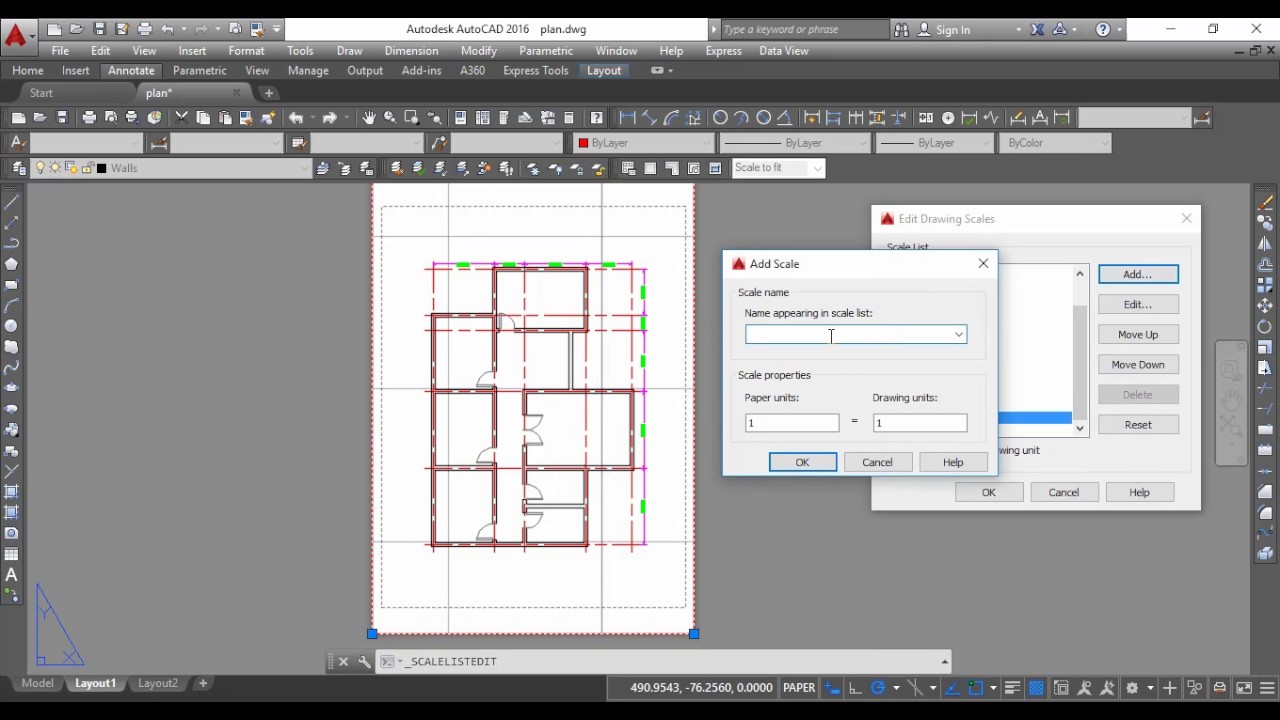This screenshot has width=1280, height=720.
Task: Select the Arc Length dimension tool
Action: pyautogui.click(x=672, y=117)
